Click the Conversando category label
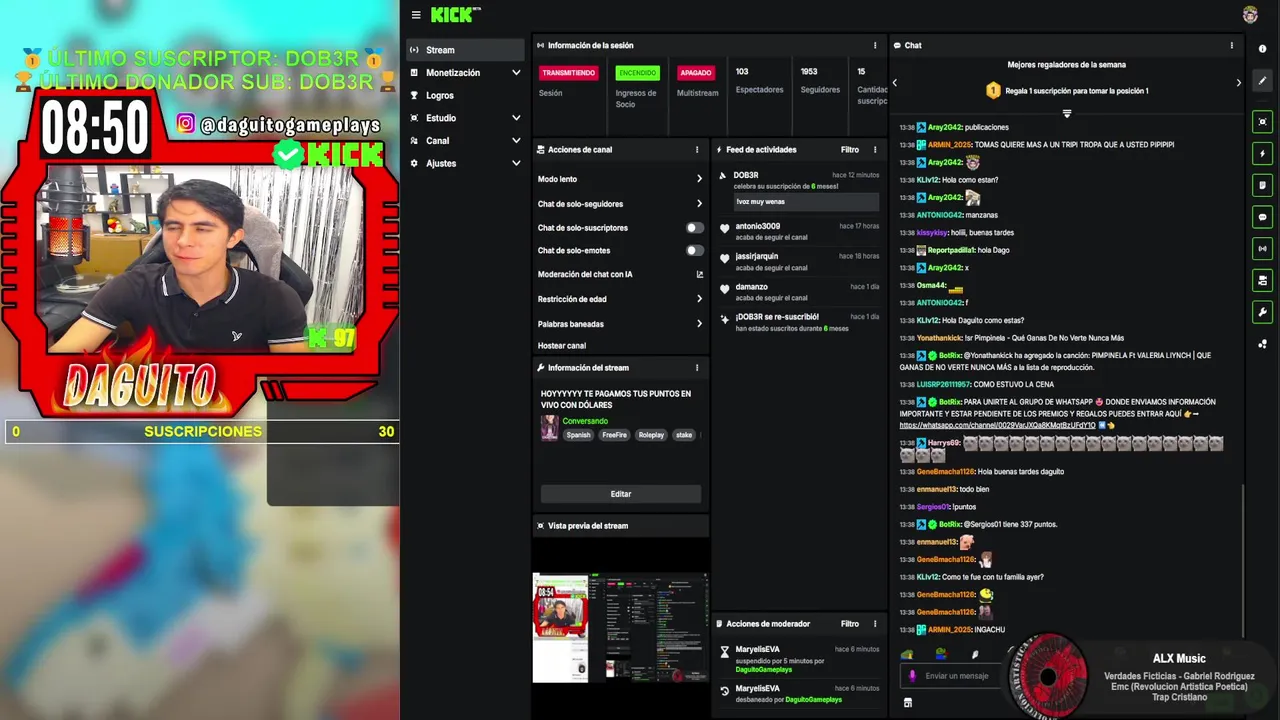The height and width of the screenshot is (720, 1280). click(x=585, y=421)
